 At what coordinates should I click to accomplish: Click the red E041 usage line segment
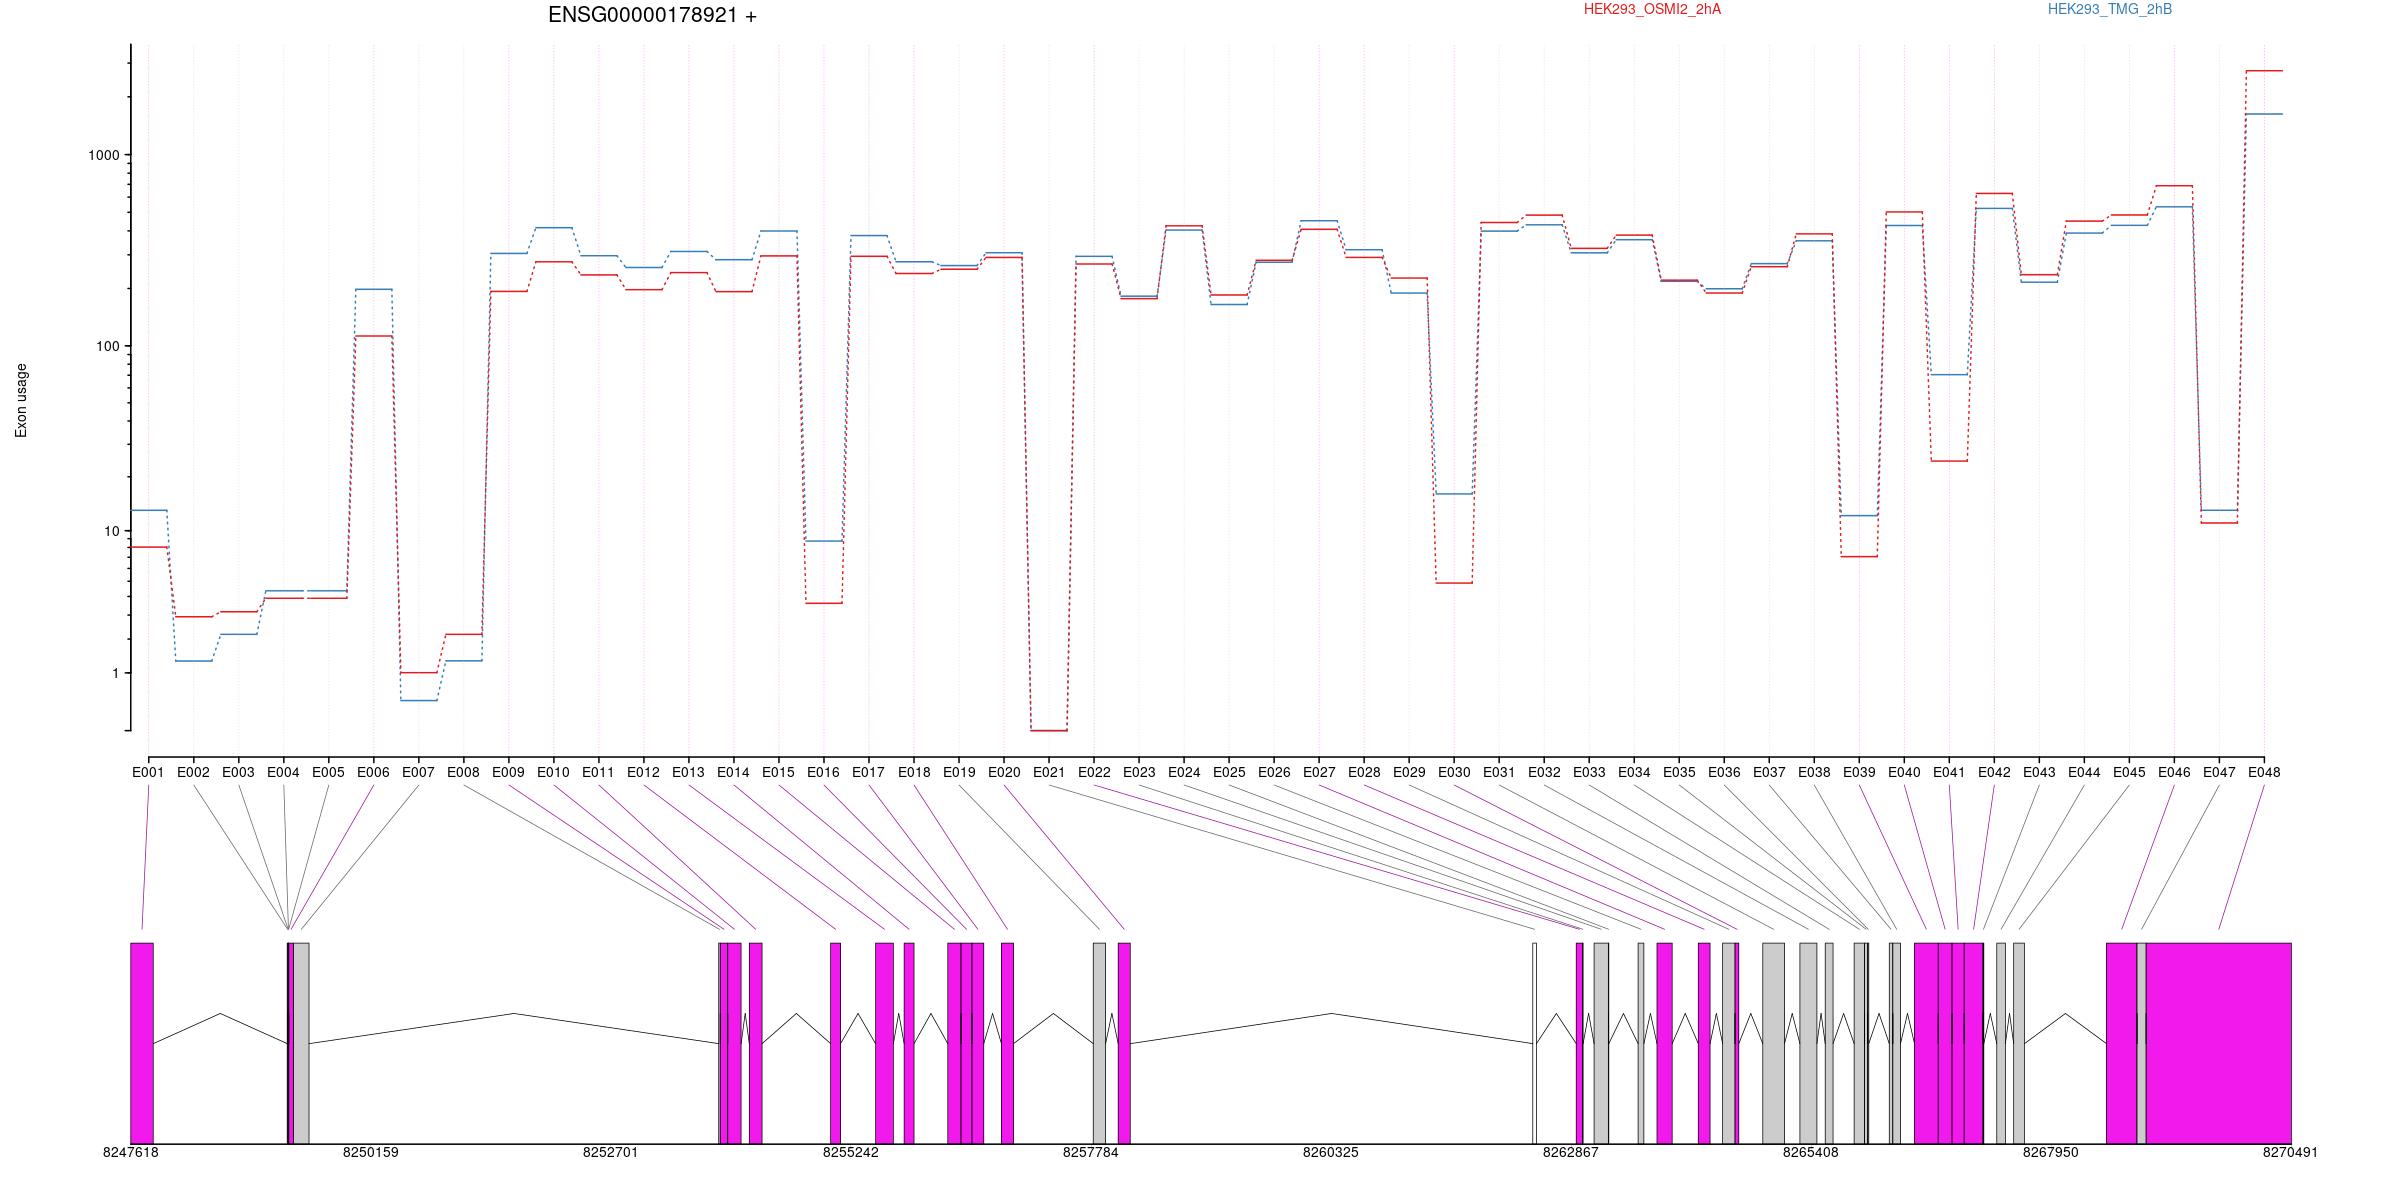coord(1949,461)
